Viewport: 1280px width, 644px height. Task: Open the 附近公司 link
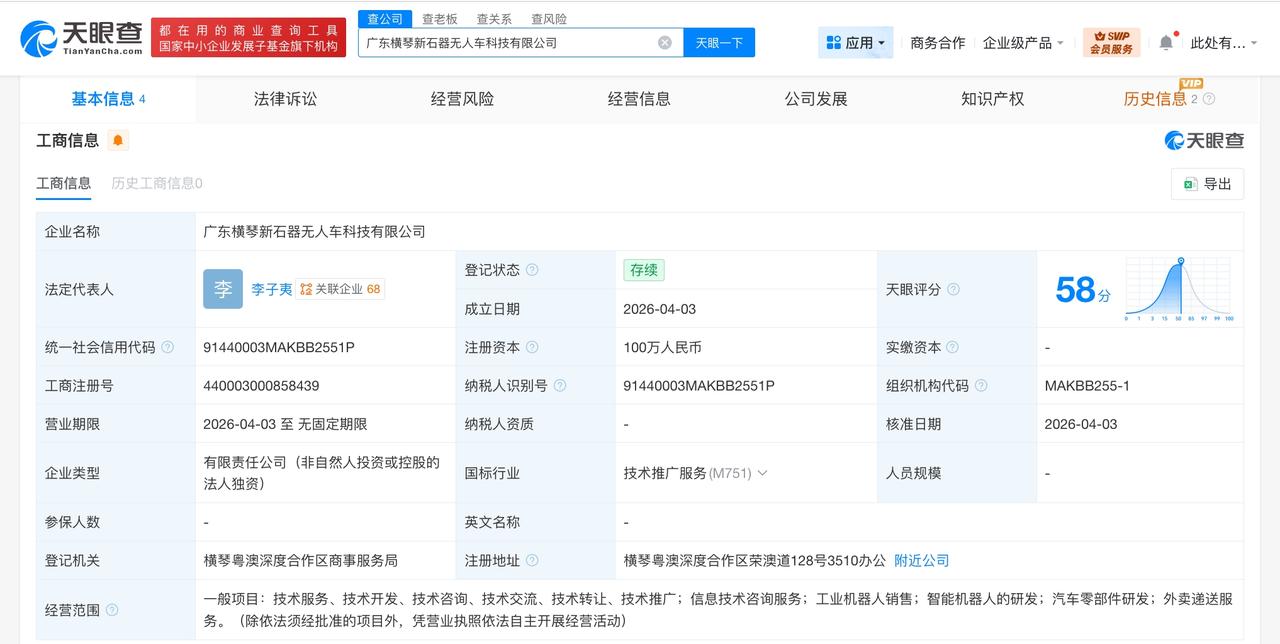[920, 560]
